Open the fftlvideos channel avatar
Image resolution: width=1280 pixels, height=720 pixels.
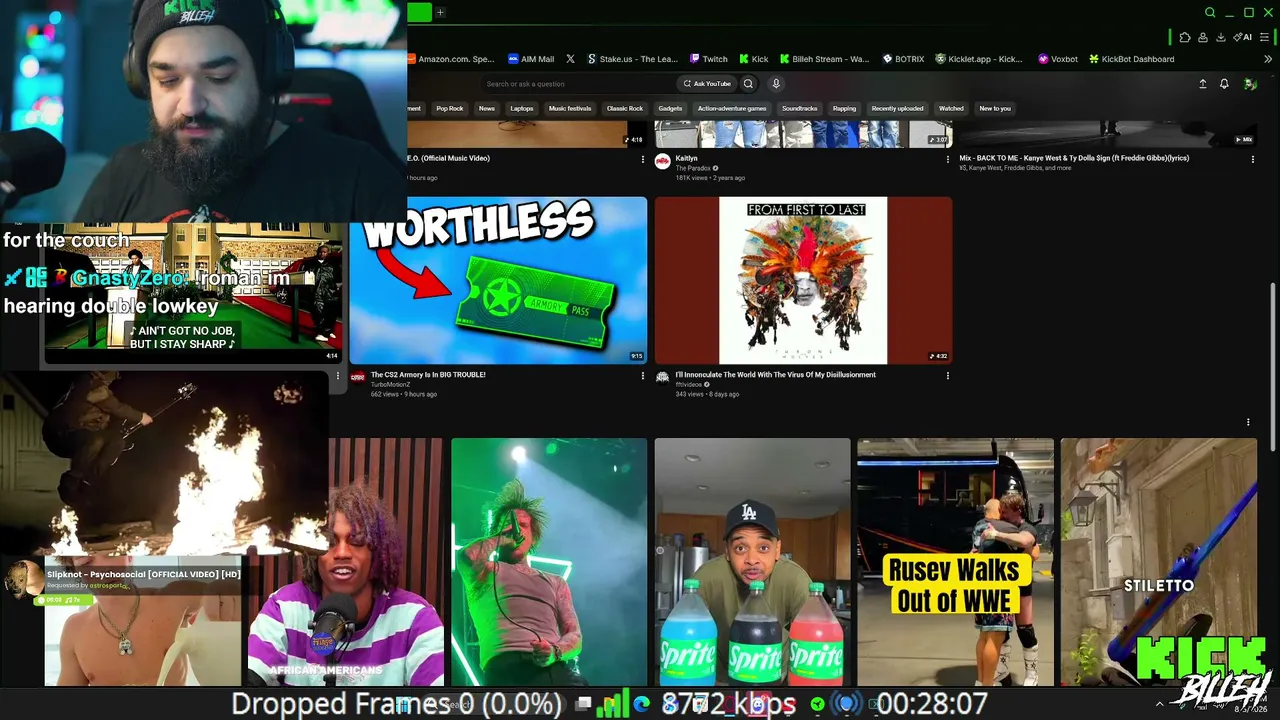click(662, 377)
